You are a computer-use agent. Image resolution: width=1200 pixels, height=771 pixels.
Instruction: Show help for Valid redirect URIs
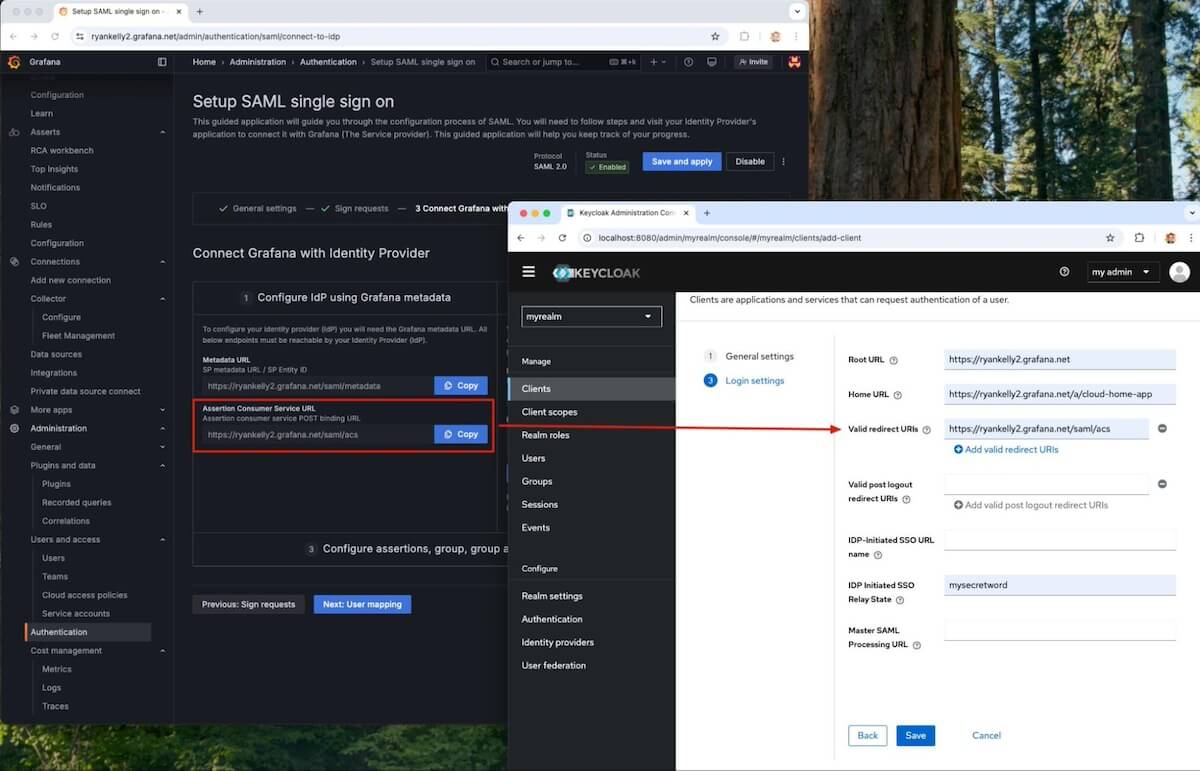[926, 430]
